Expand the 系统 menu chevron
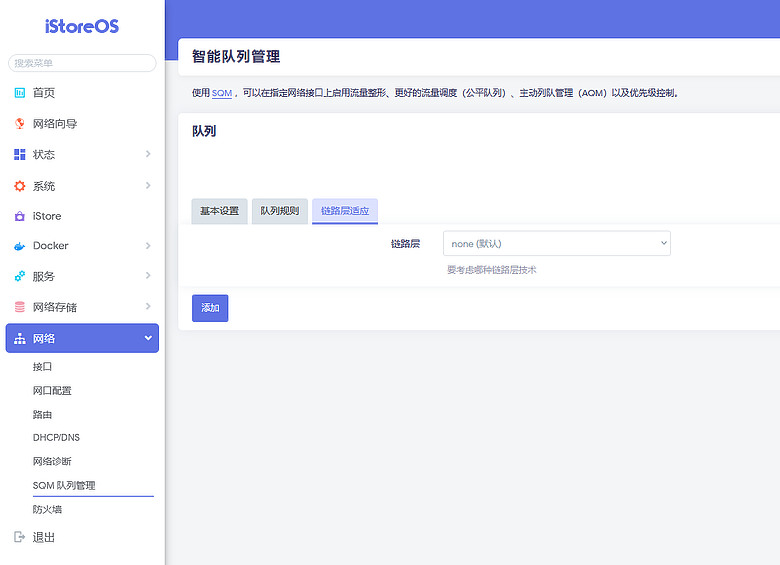The image size is (780, 565). point(148,186)
